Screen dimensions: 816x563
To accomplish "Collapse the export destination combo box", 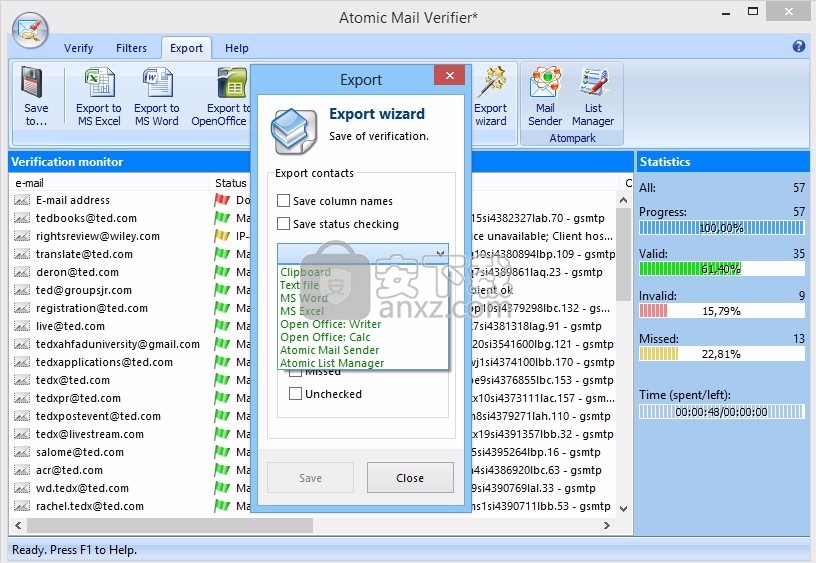I will (x=440, y=253).
